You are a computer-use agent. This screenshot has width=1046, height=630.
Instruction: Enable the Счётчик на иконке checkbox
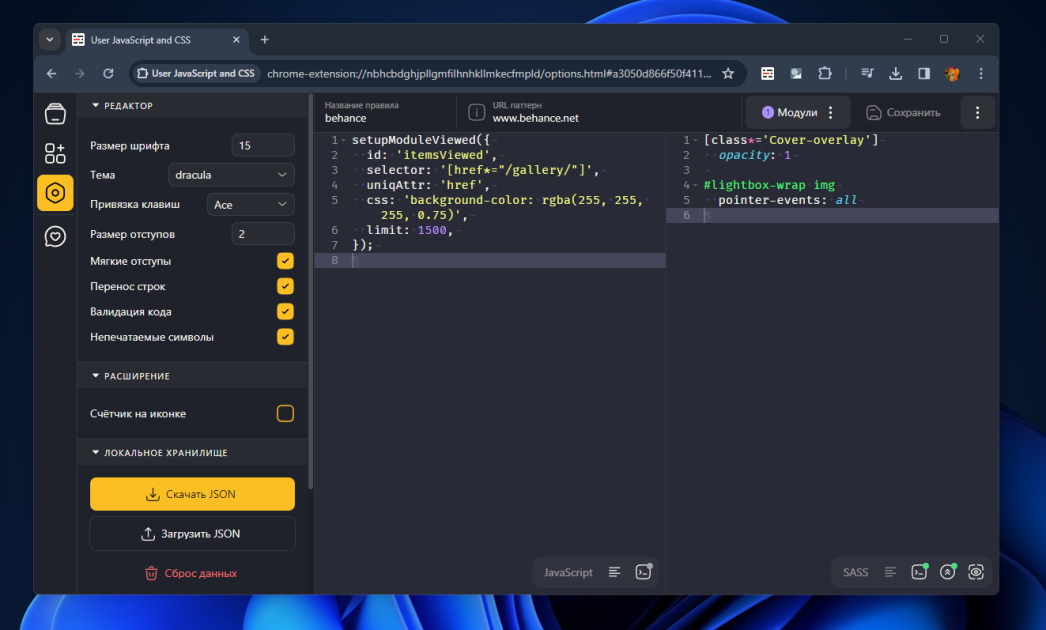(x=285, y=414)
